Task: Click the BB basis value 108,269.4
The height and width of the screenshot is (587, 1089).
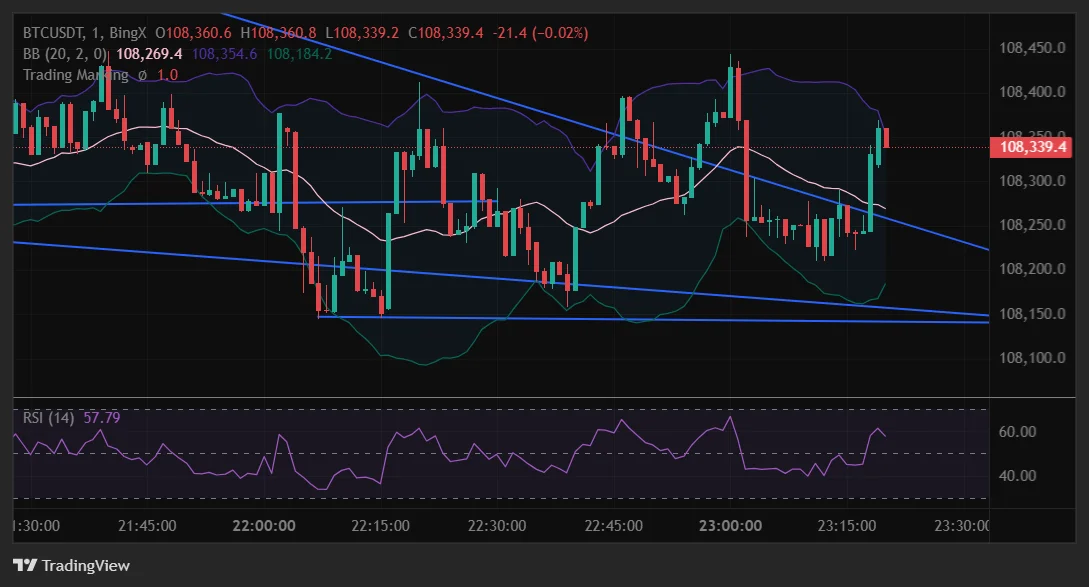Action: pyautogui.click(x=149, y=53)
